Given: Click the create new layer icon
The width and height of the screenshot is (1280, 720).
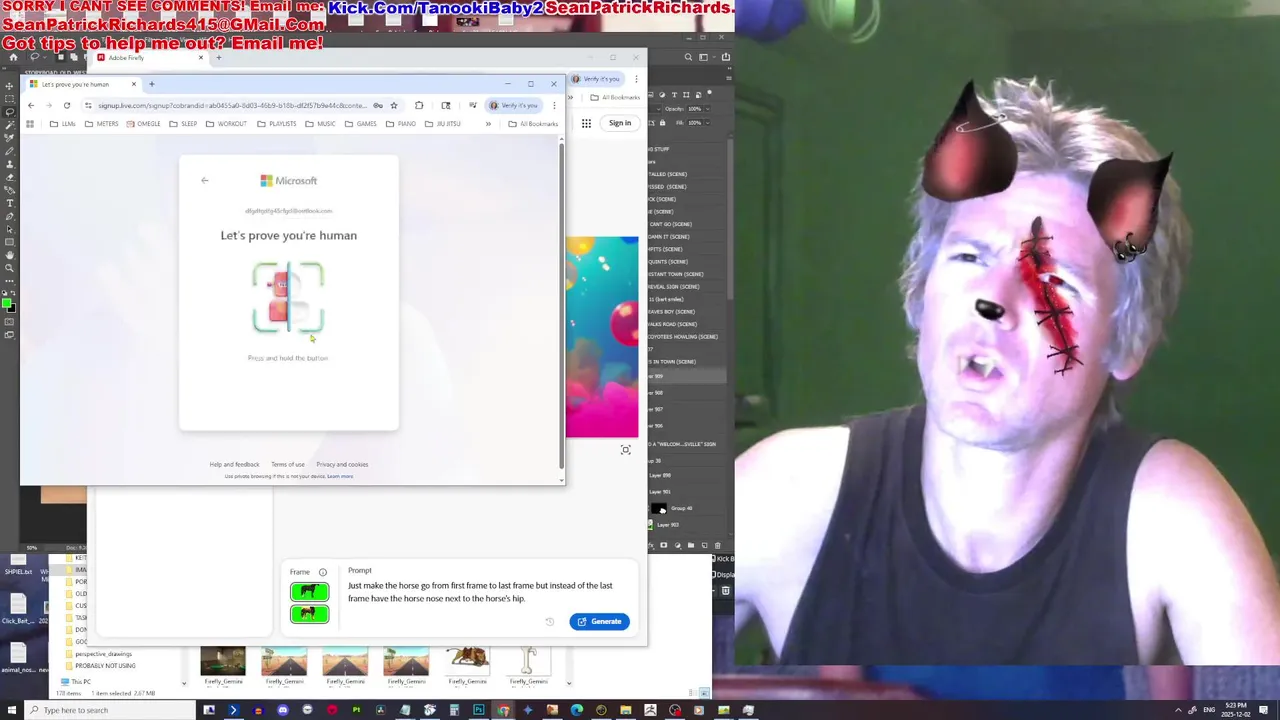Looking at the screenshot, I should click(x=704, y=545).
